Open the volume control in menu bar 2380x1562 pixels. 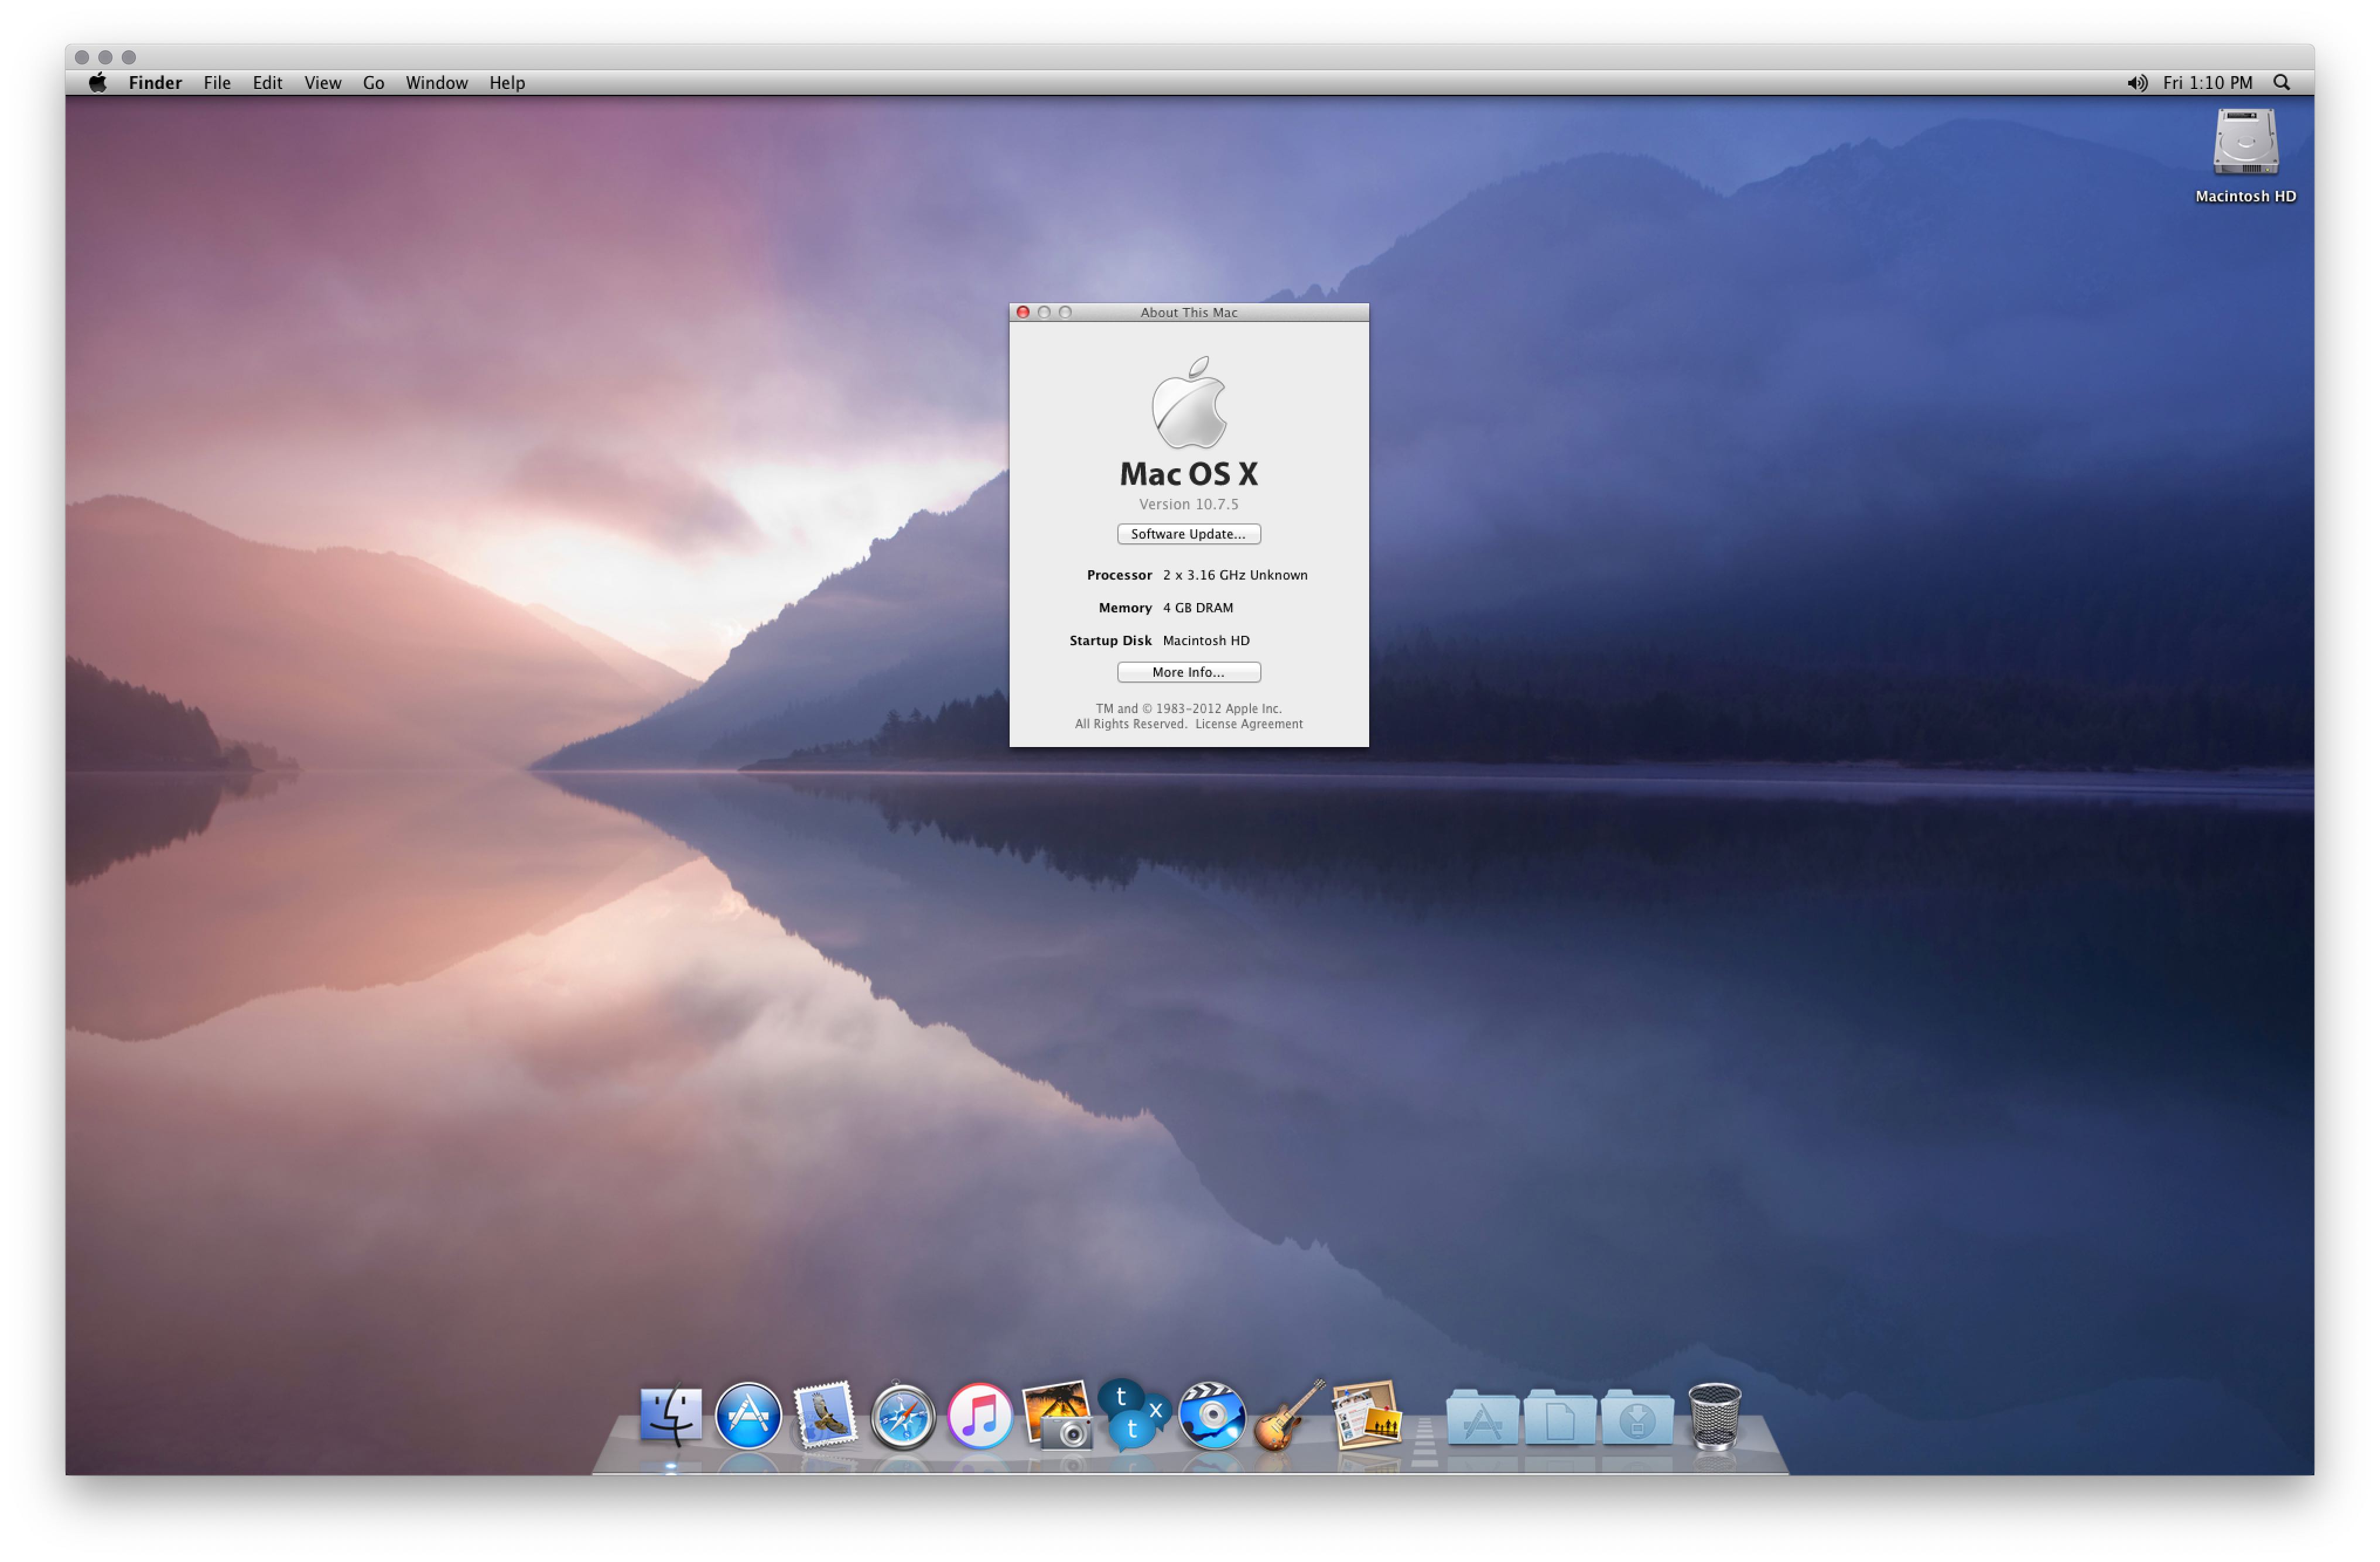click(x=2136, y=83)
